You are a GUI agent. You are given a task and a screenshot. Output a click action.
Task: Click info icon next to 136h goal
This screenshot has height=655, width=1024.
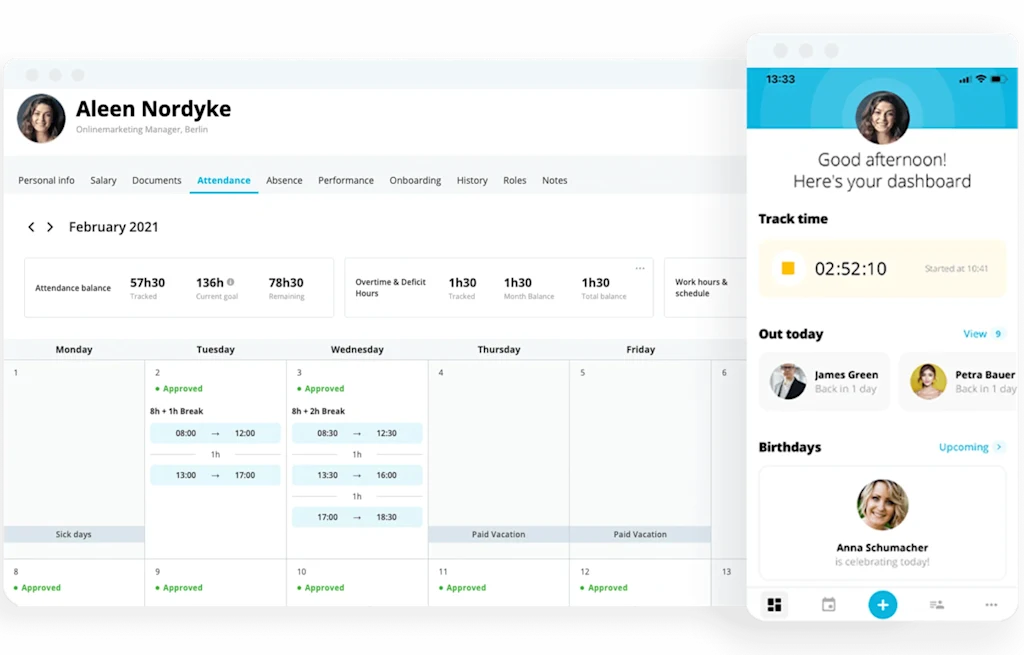231,282
